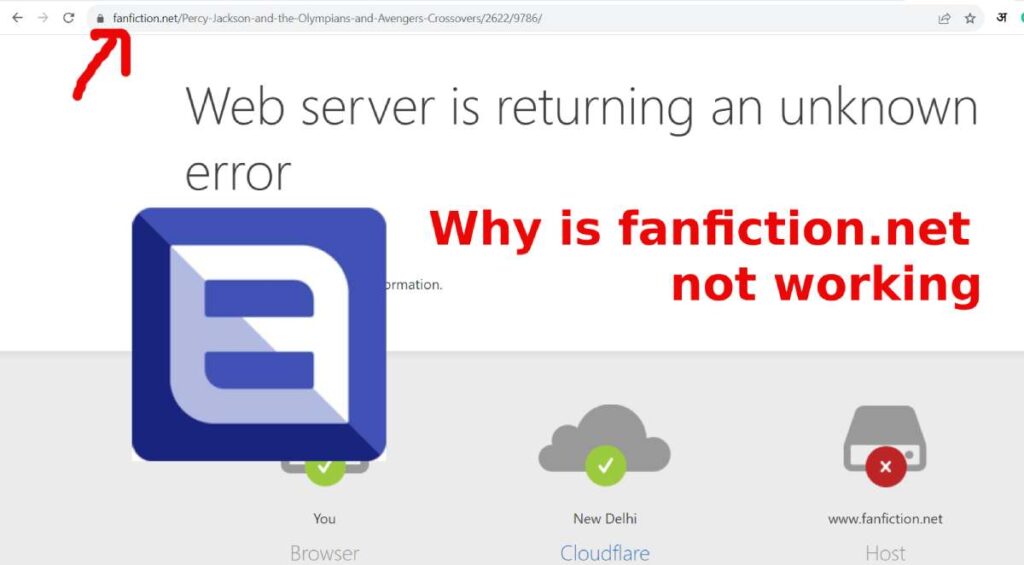Open the Hindi translate extension icon

pyautogui.click(x=1001, y=18)
